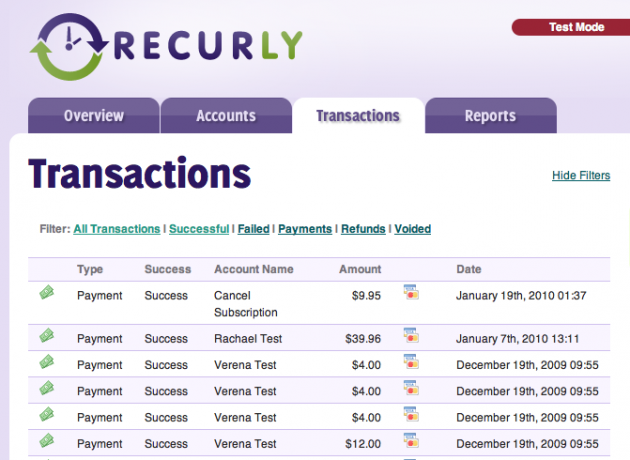Select the Transactions tab
This screenshot has width=630, height=460.
[358, 115]
